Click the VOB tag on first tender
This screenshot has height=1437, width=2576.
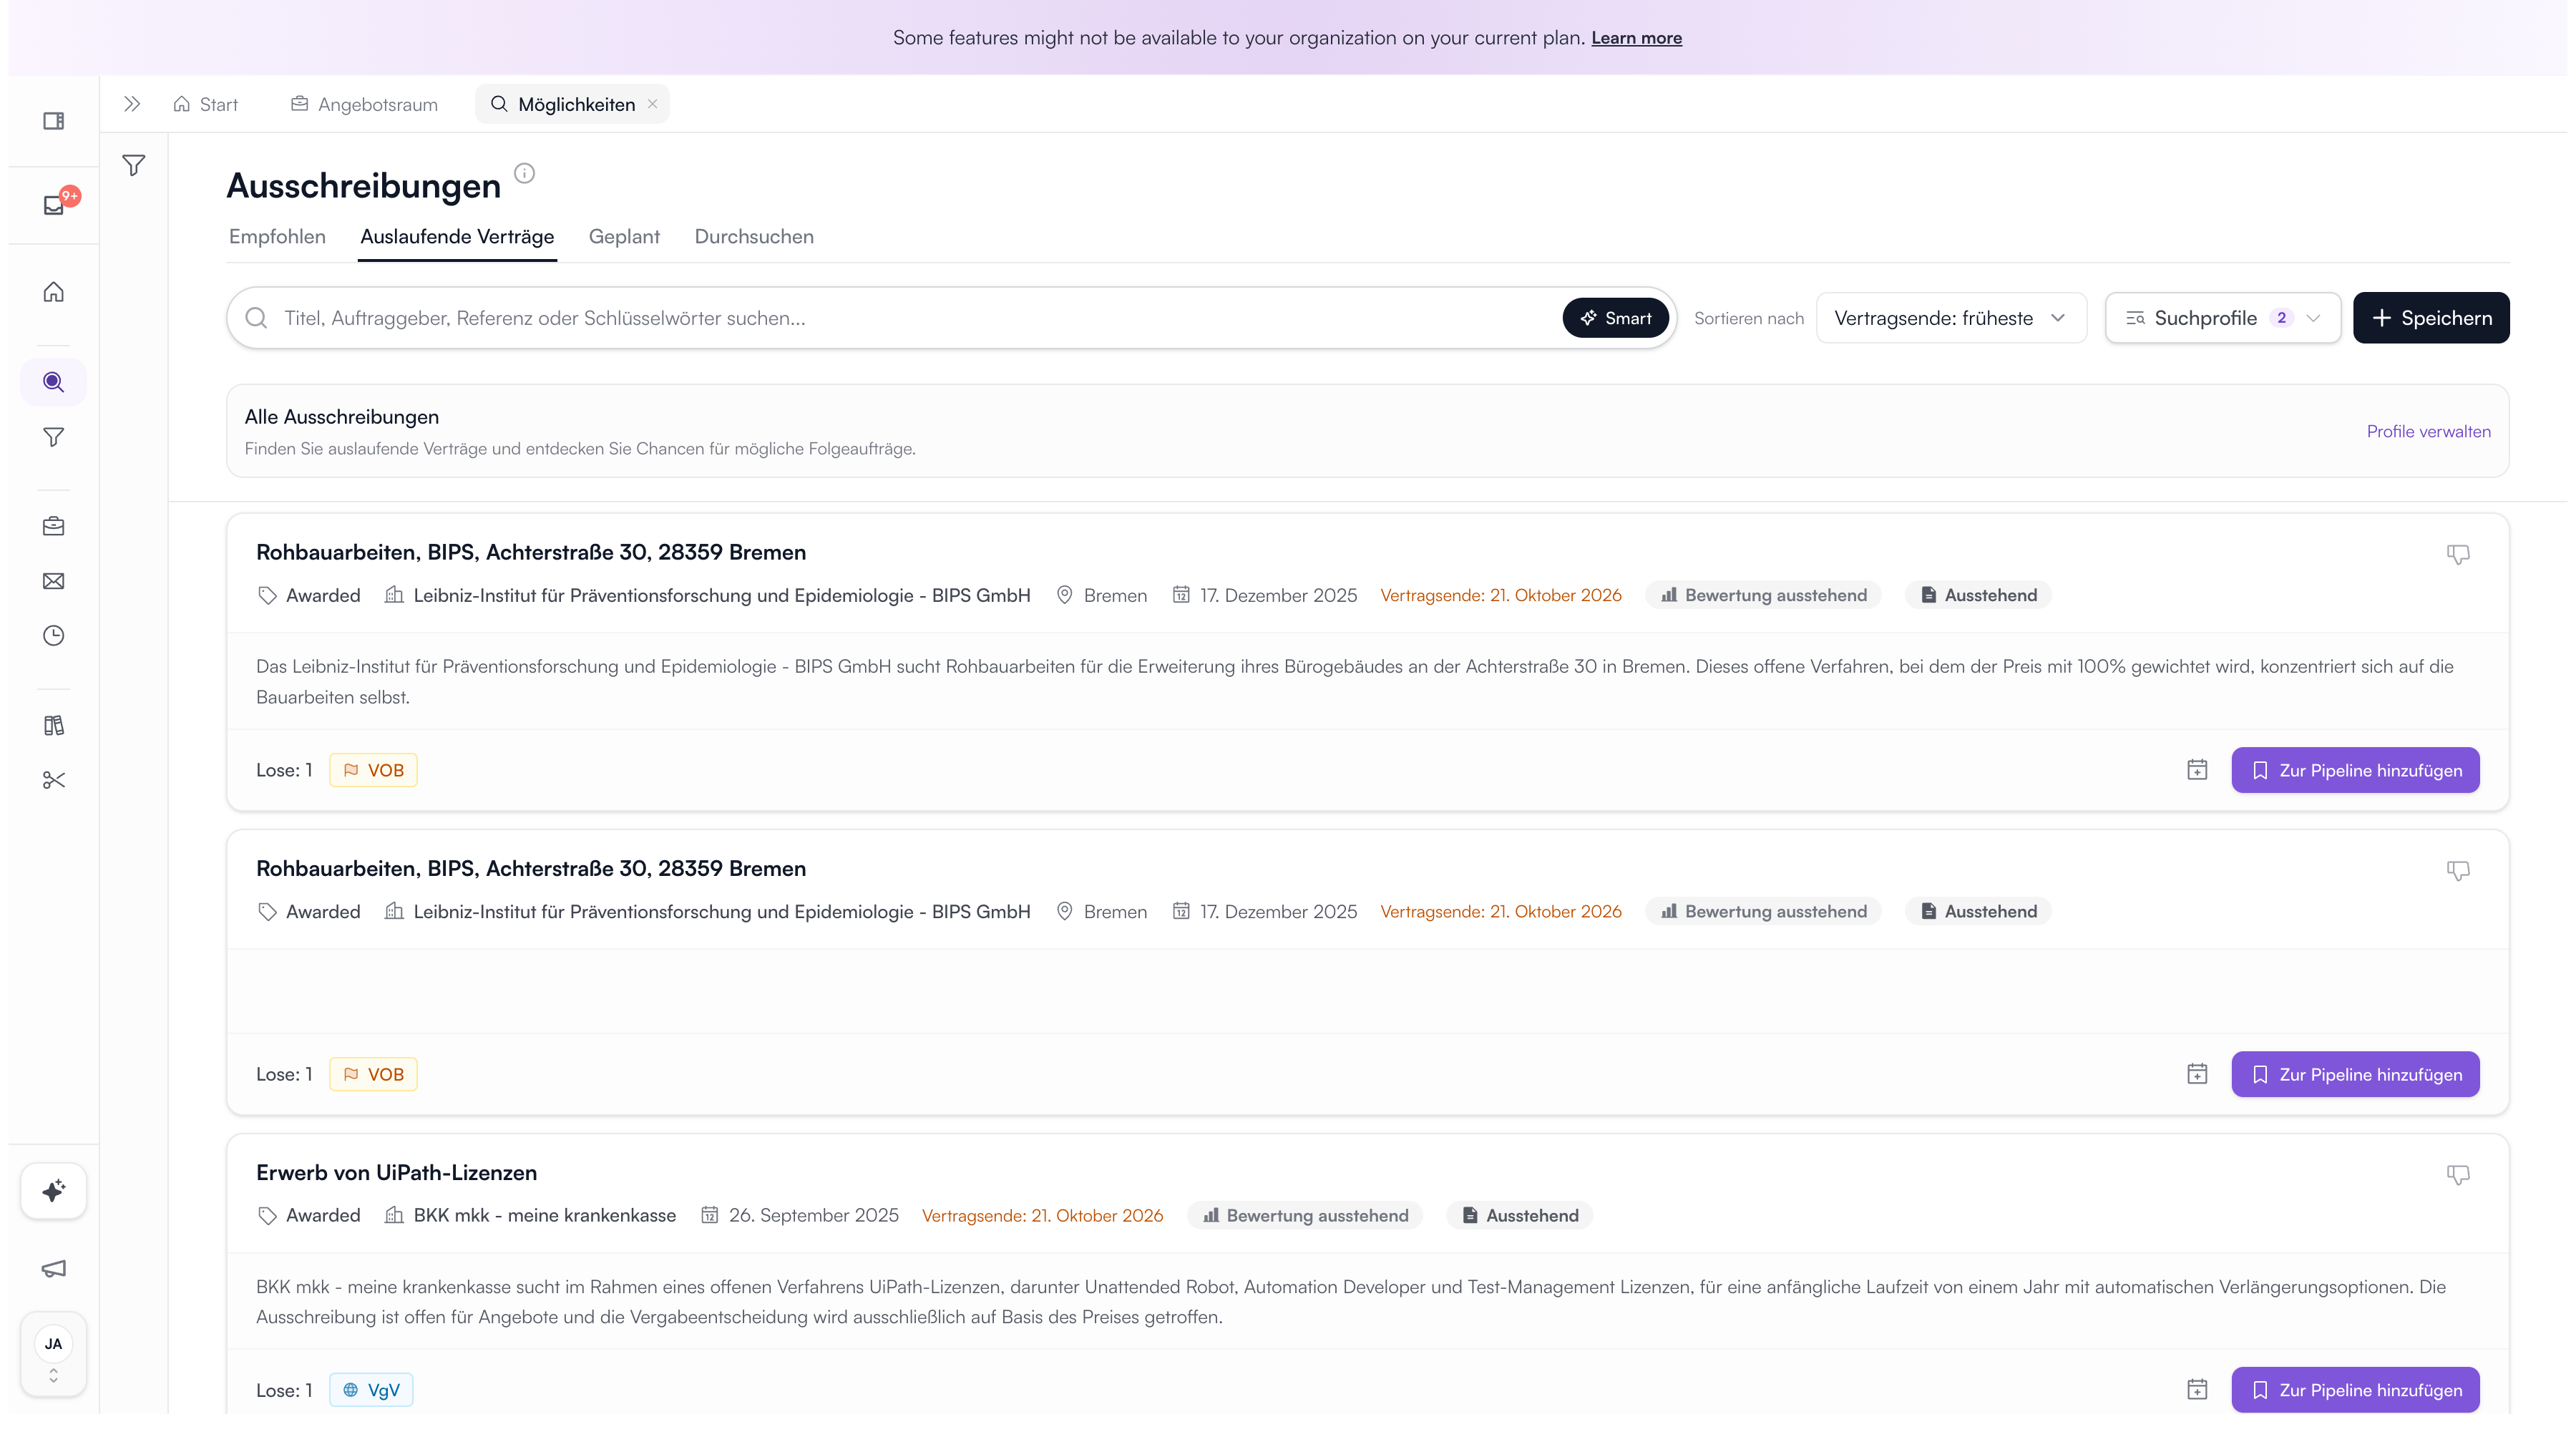pos(373,770)
